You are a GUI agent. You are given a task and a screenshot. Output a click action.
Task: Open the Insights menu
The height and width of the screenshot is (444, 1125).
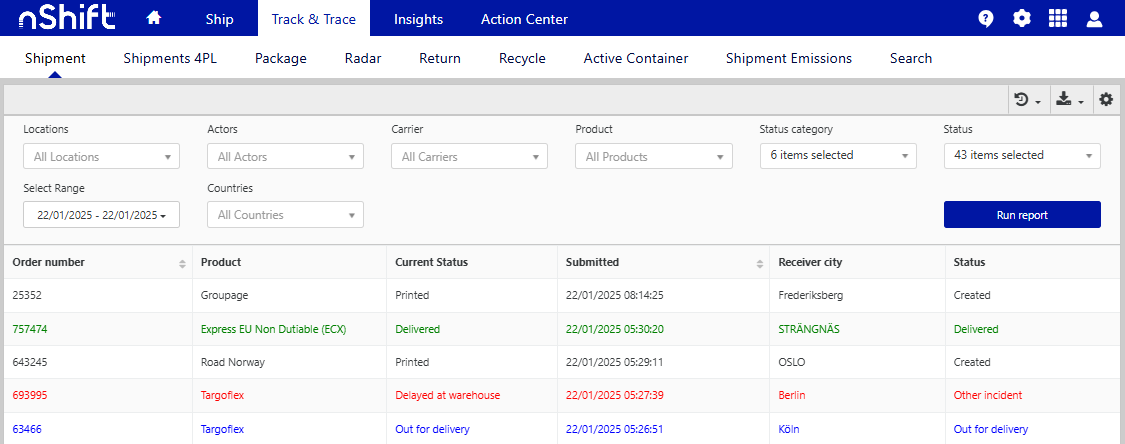pos(418,19)
